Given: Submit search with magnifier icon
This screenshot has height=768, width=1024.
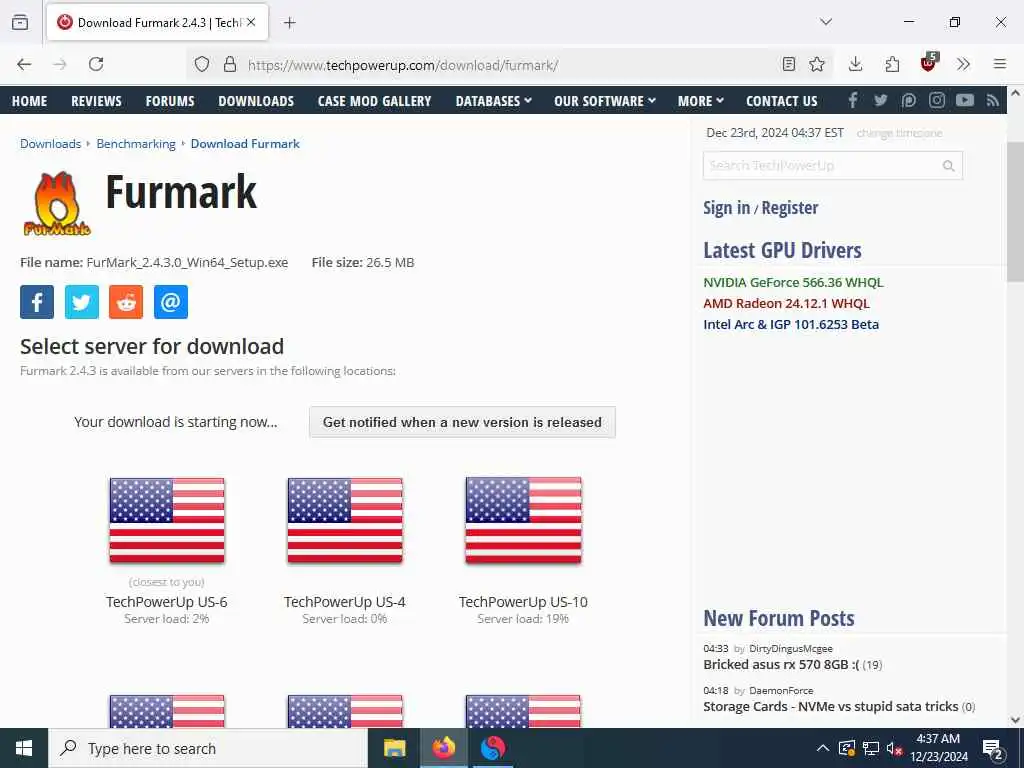Looking at the screenshot, I should [x=948, y=166].
